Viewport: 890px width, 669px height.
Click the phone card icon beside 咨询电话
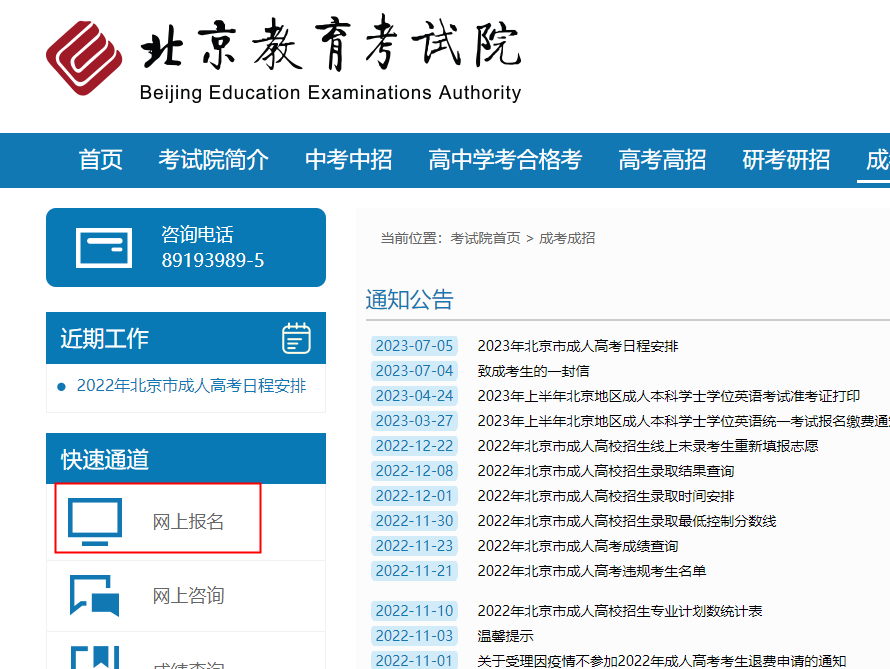point(104,247)
